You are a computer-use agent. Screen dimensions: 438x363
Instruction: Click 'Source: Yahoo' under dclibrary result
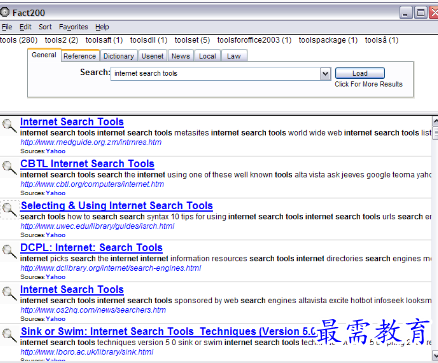[x=43, y=277]
